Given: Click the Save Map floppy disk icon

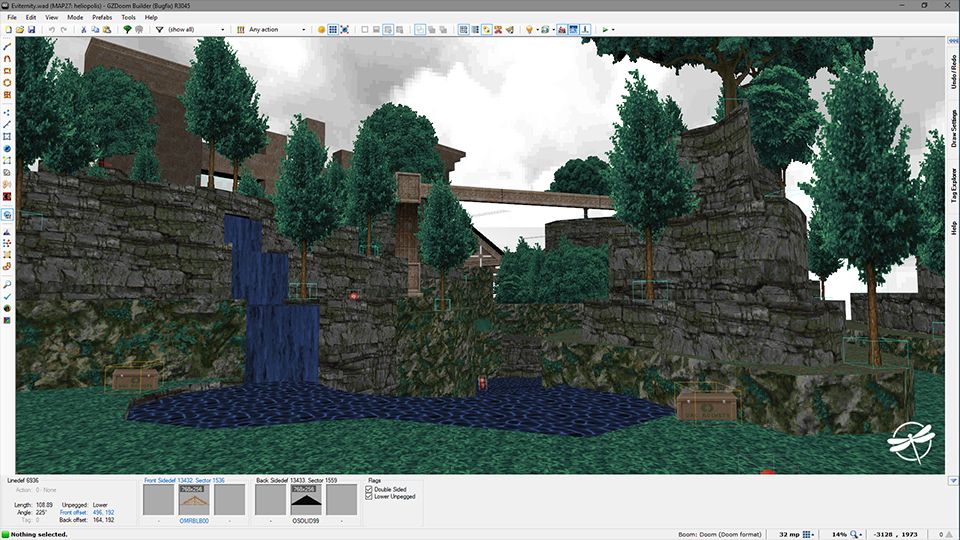Looking at the screenshot, I should coord(32,30).
